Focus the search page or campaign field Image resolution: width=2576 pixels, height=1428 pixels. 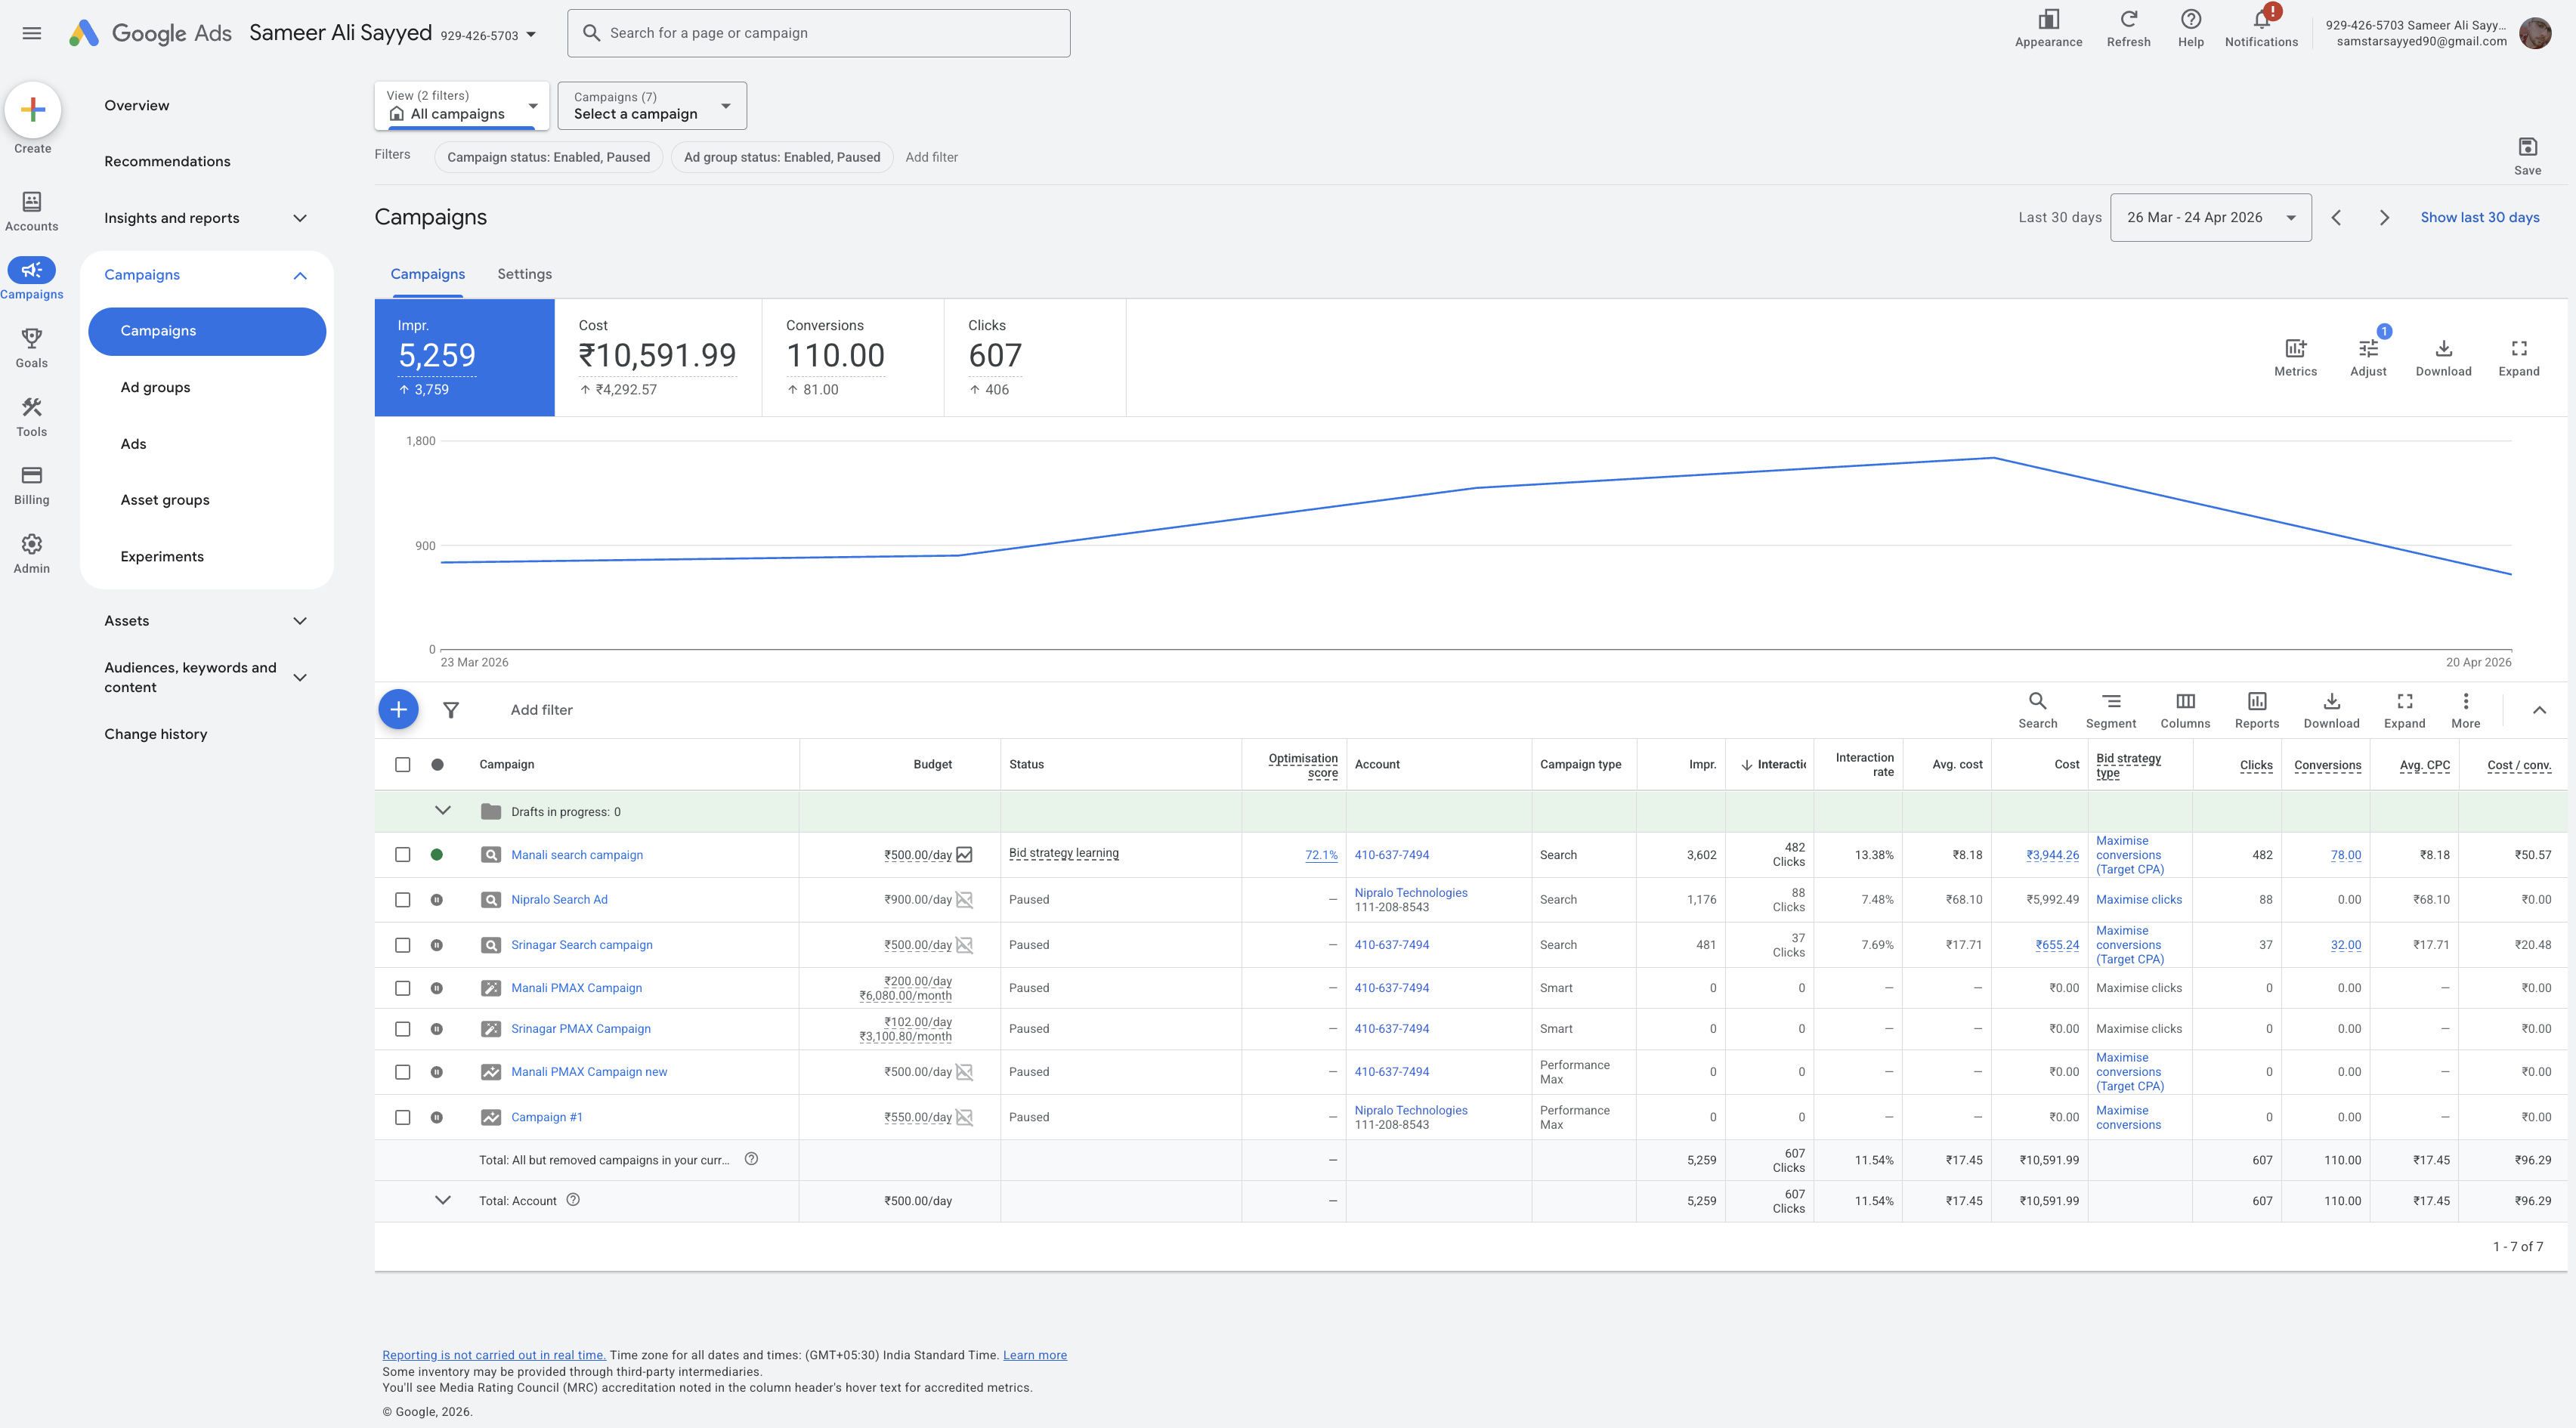point(818,33)
